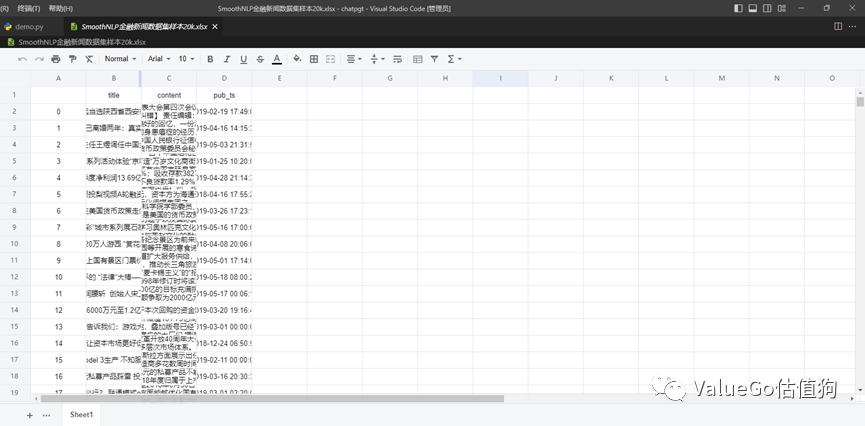Click the print icon in the spreadsheet toolbar
865x426 pixels.
point(56,59)
